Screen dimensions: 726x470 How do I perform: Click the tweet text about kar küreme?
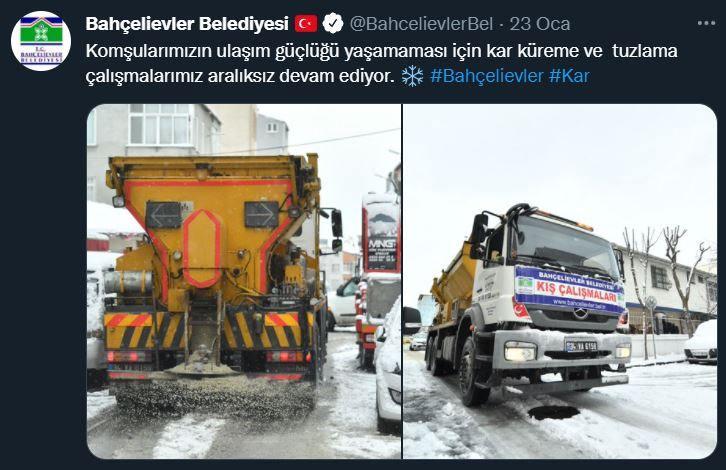tap(381, 63)
